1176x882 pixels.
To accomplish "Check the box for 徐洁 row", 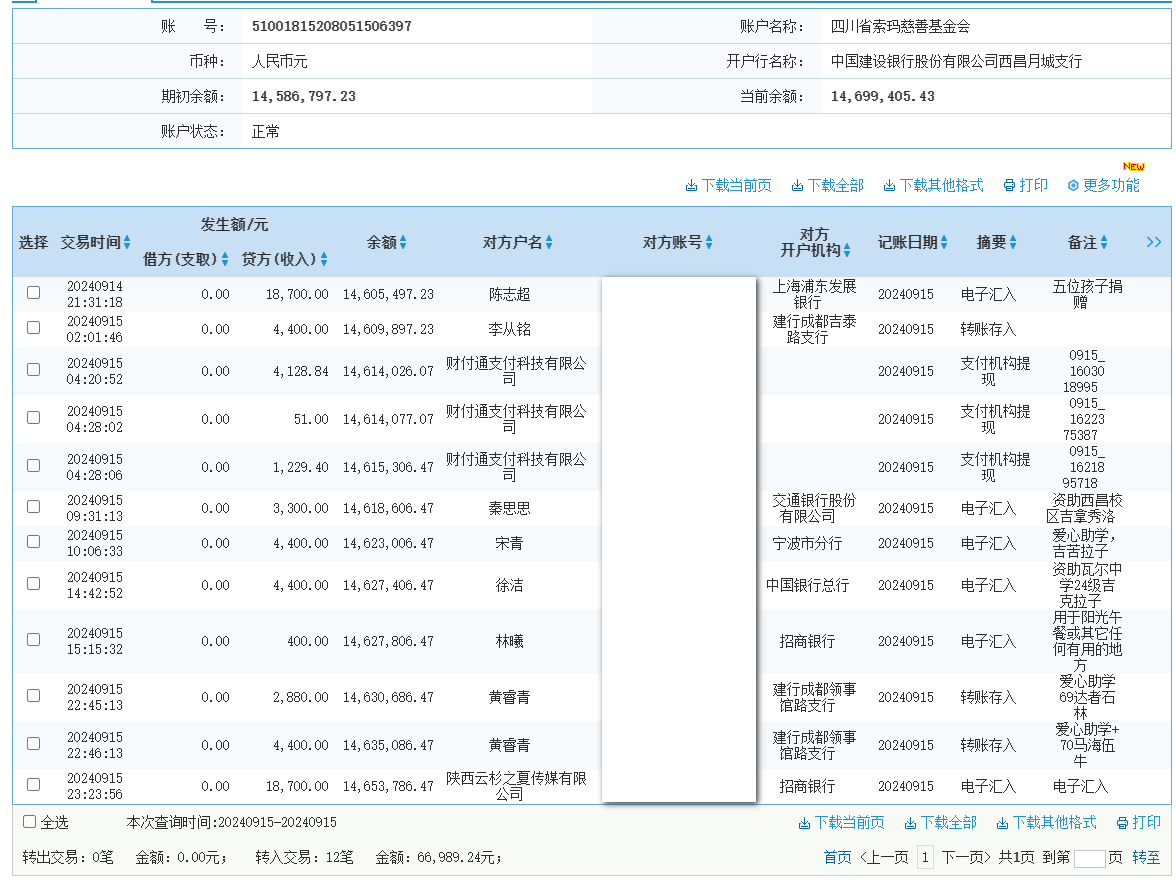I will [34, 584].
